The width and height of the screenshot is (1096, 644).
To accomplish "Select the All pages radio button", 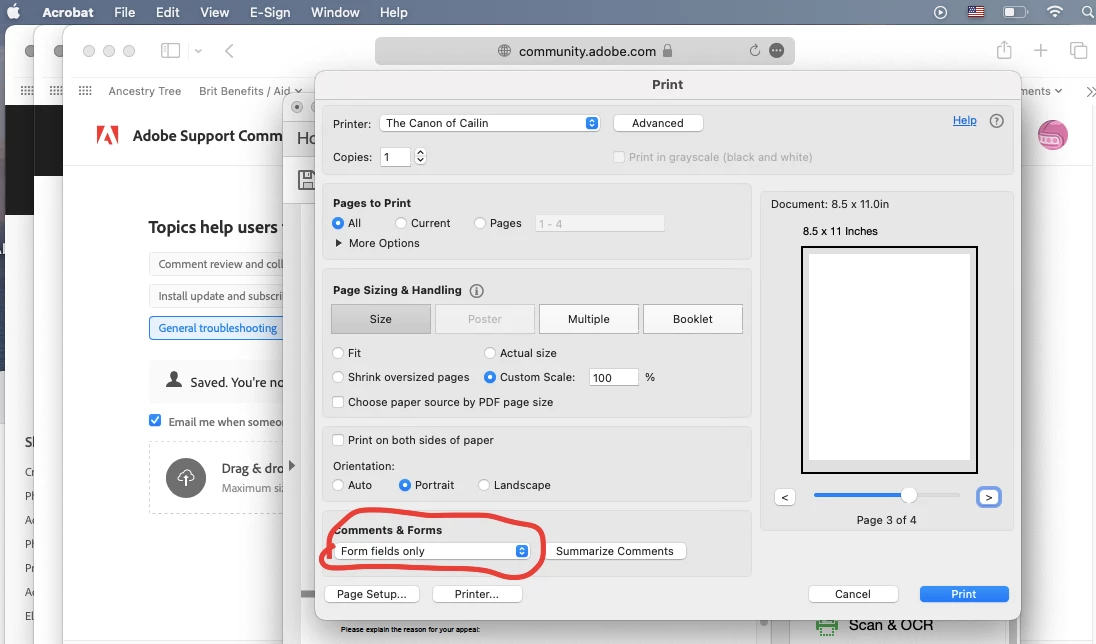I will coord(338,223).
